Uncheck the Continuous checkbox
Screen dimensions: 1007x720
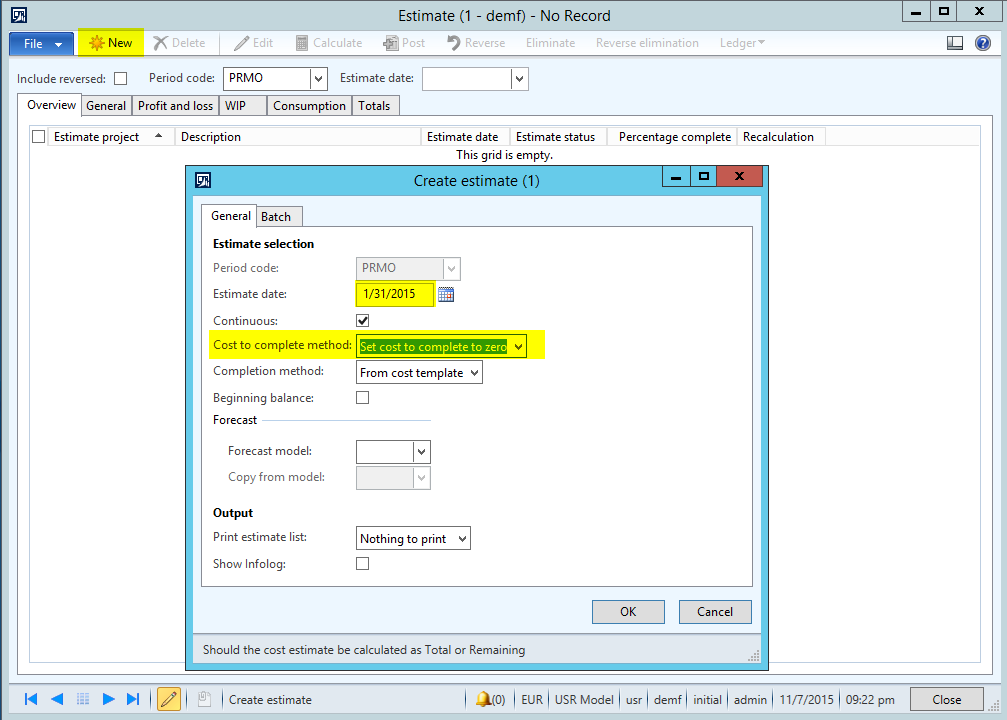click(363, 321)
